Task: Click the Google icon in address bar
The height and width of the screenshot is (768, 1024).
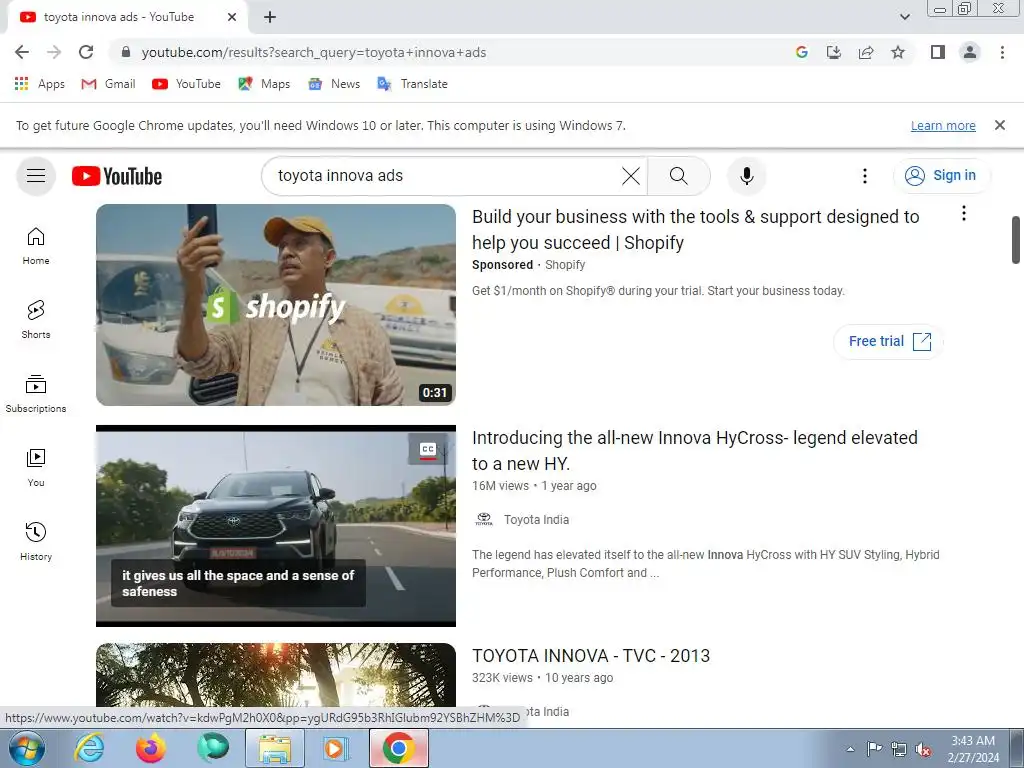Action: tap(802, 52)
